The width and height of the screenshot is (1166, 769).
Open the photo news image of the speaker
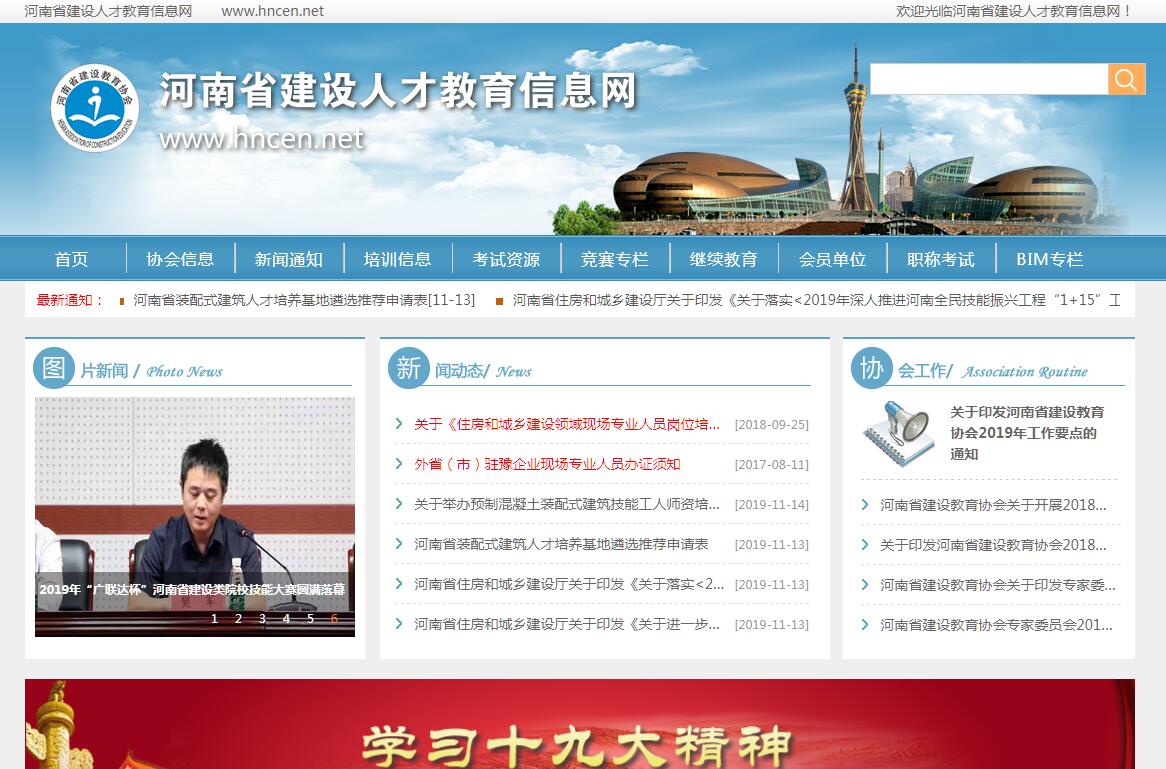pos(195,490)
